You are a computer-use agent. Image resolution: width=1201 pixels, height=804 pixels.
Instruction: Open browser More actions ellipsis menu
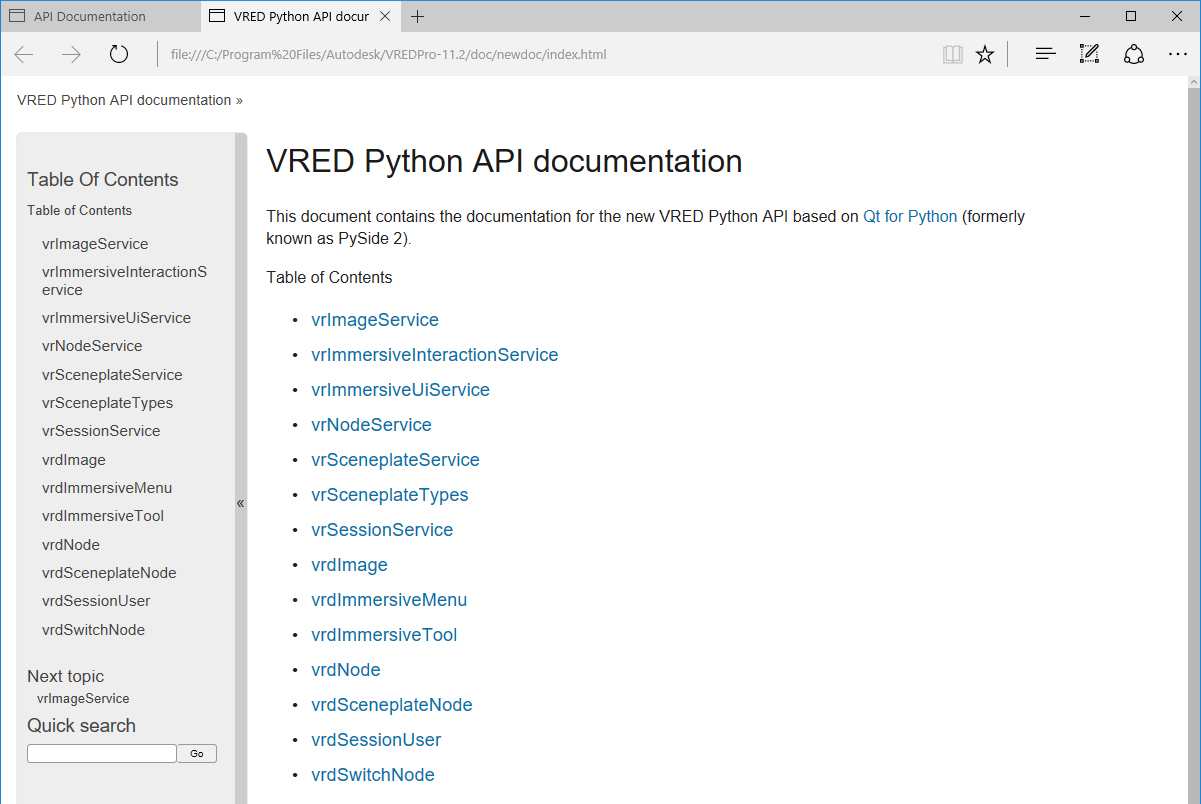(x=1177, y=54)
